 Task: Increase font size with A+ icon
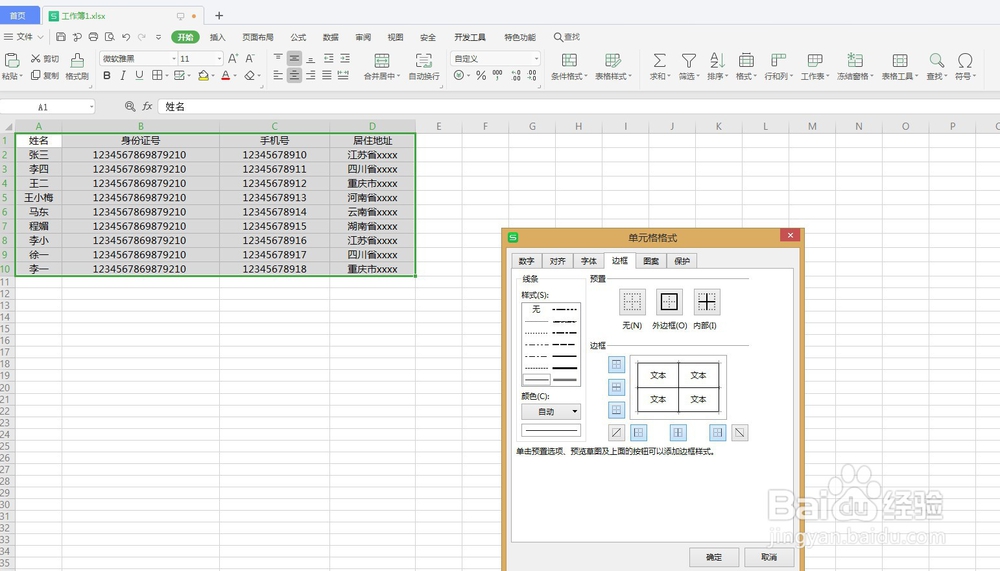pos(233,59)
